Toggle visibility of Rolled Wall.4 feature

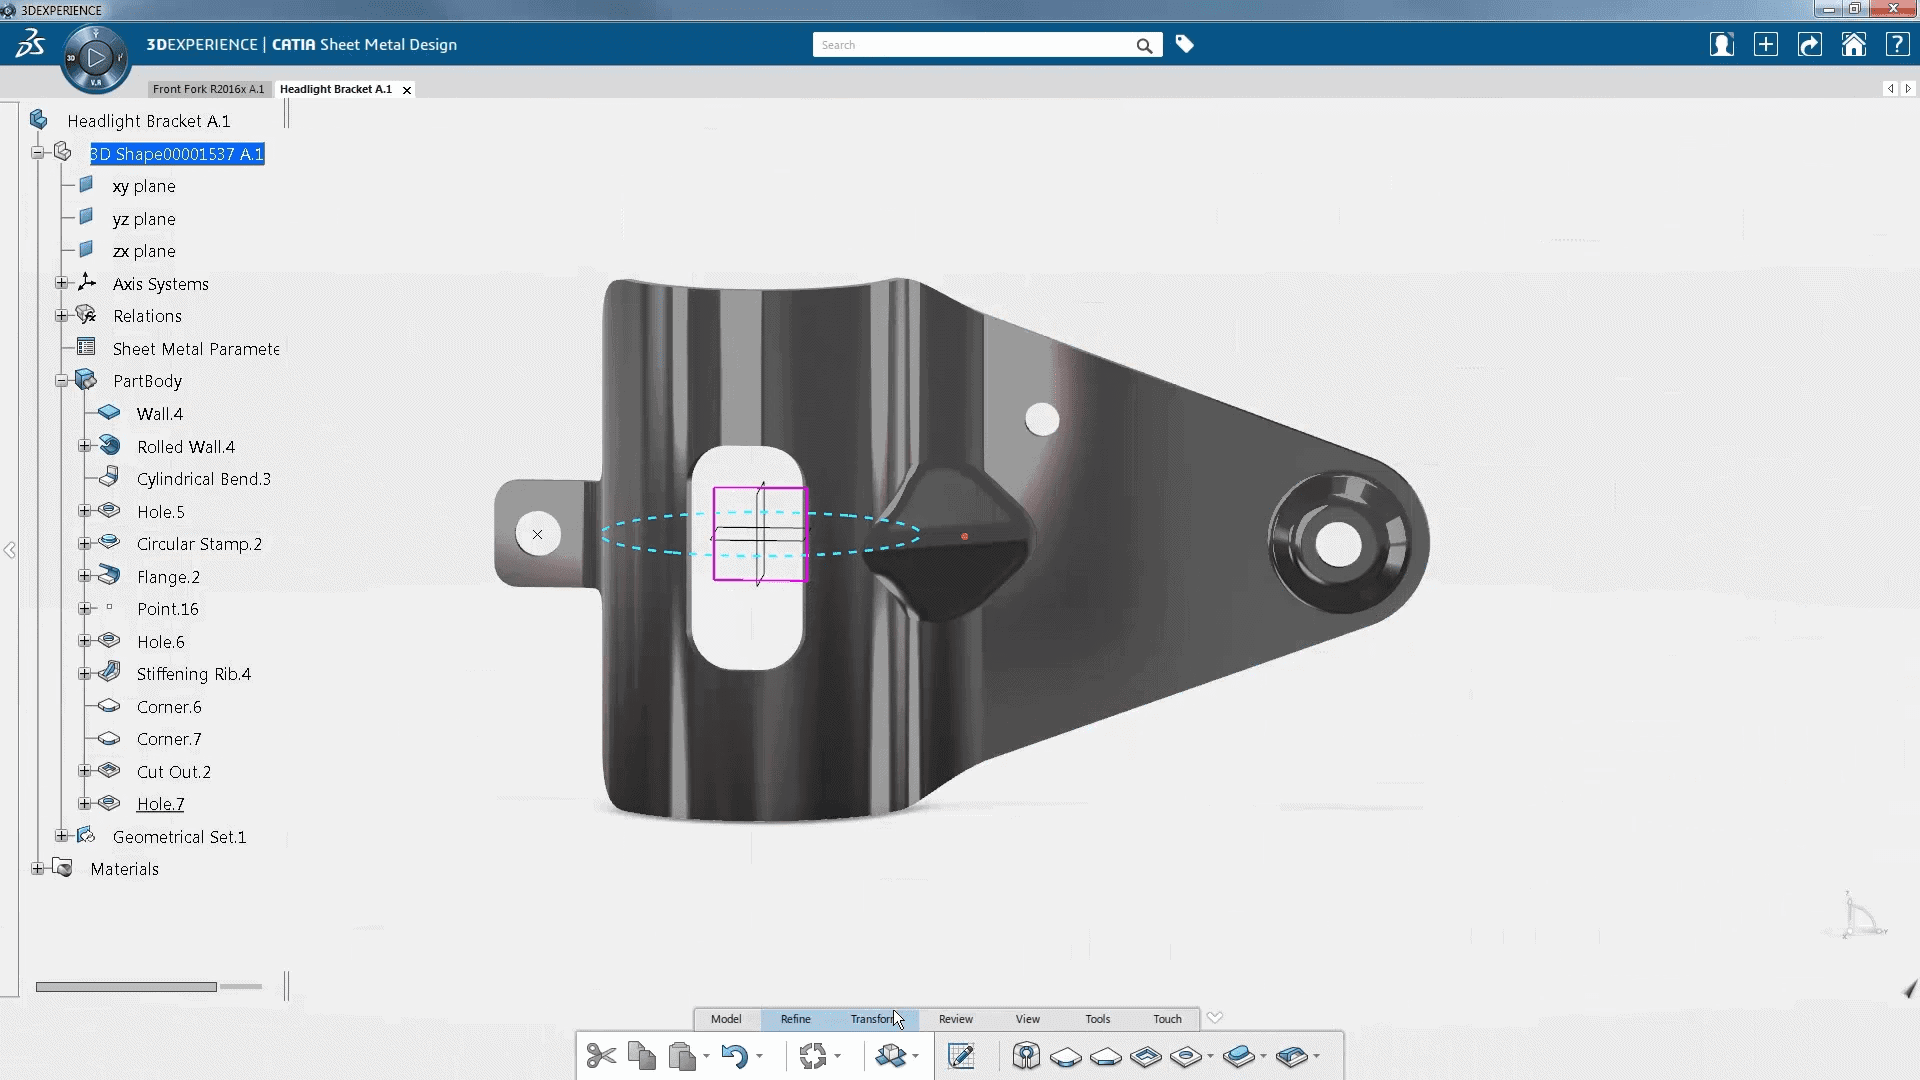click(x=109, y=446)
